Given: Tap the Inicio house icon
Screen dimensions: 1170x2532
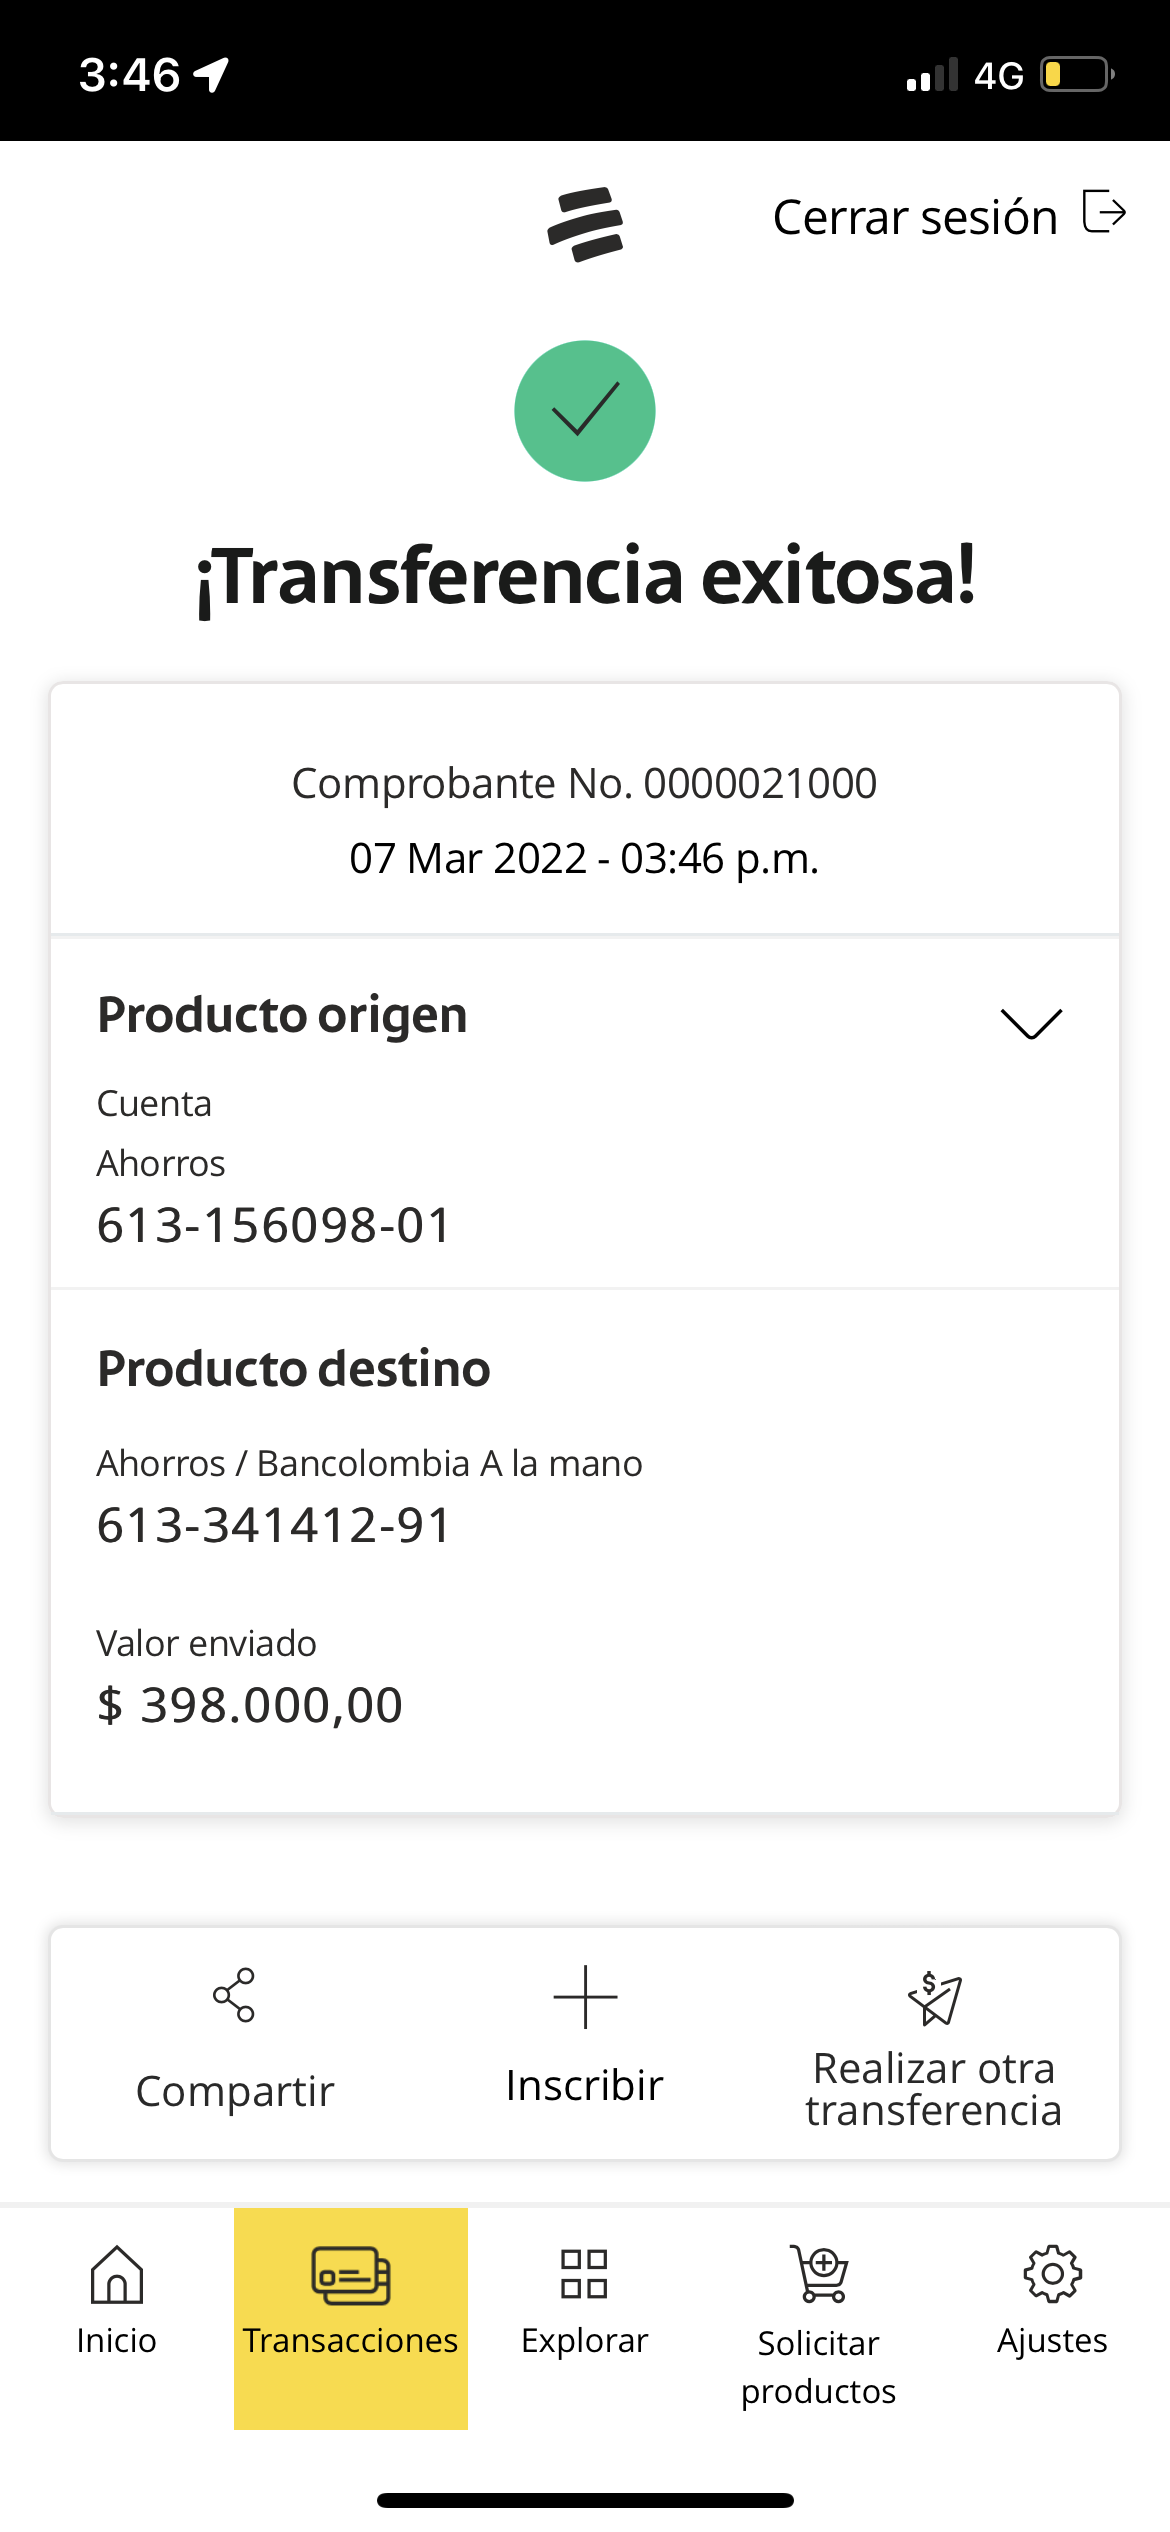Looking at the screenshot, I should pyautogui.click(x=117, y=2274).
